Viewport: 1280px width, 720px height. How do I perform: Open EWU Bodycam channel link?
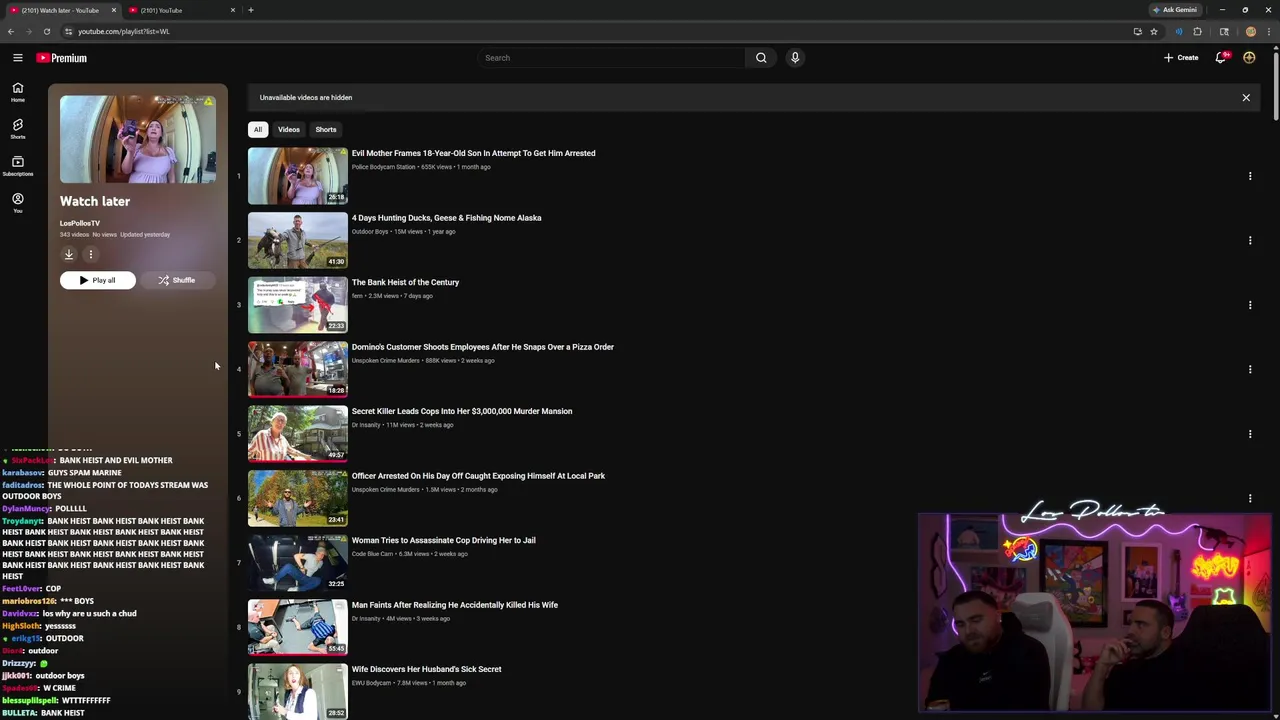(371, 683)
